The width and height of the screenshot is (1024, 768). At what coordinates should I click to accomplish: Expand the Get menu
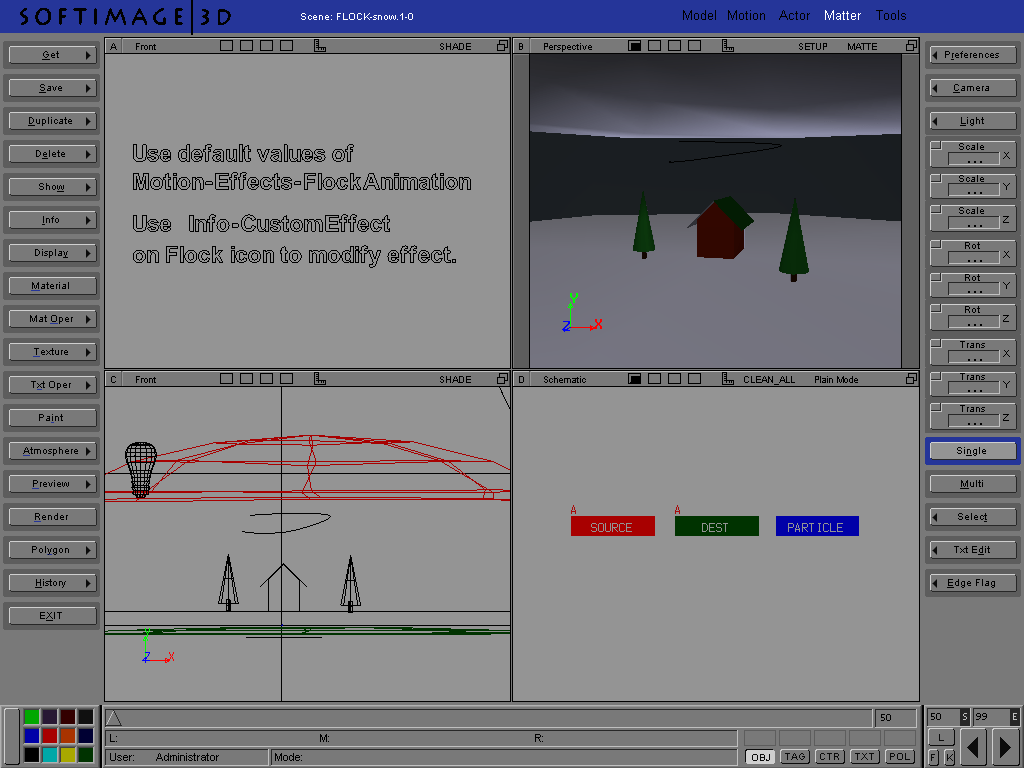(x=51, y=54)
